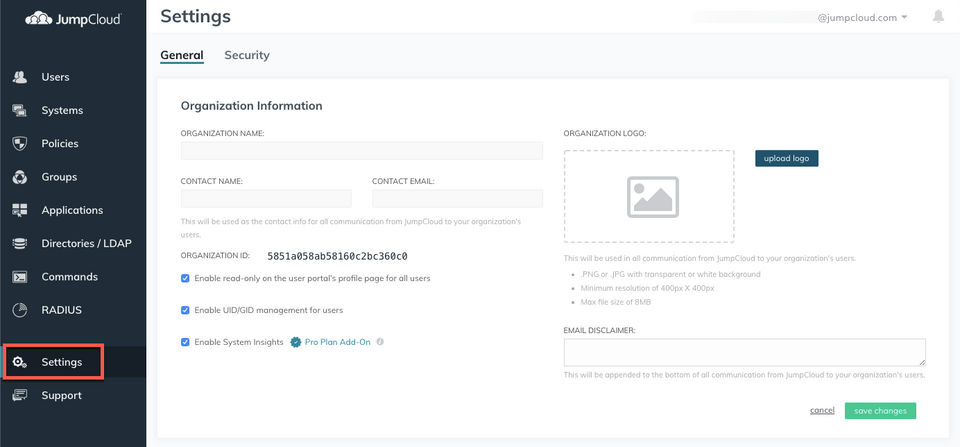Open the RADIUS sidebar icon

pyautogui.click(x=19, y=310)
